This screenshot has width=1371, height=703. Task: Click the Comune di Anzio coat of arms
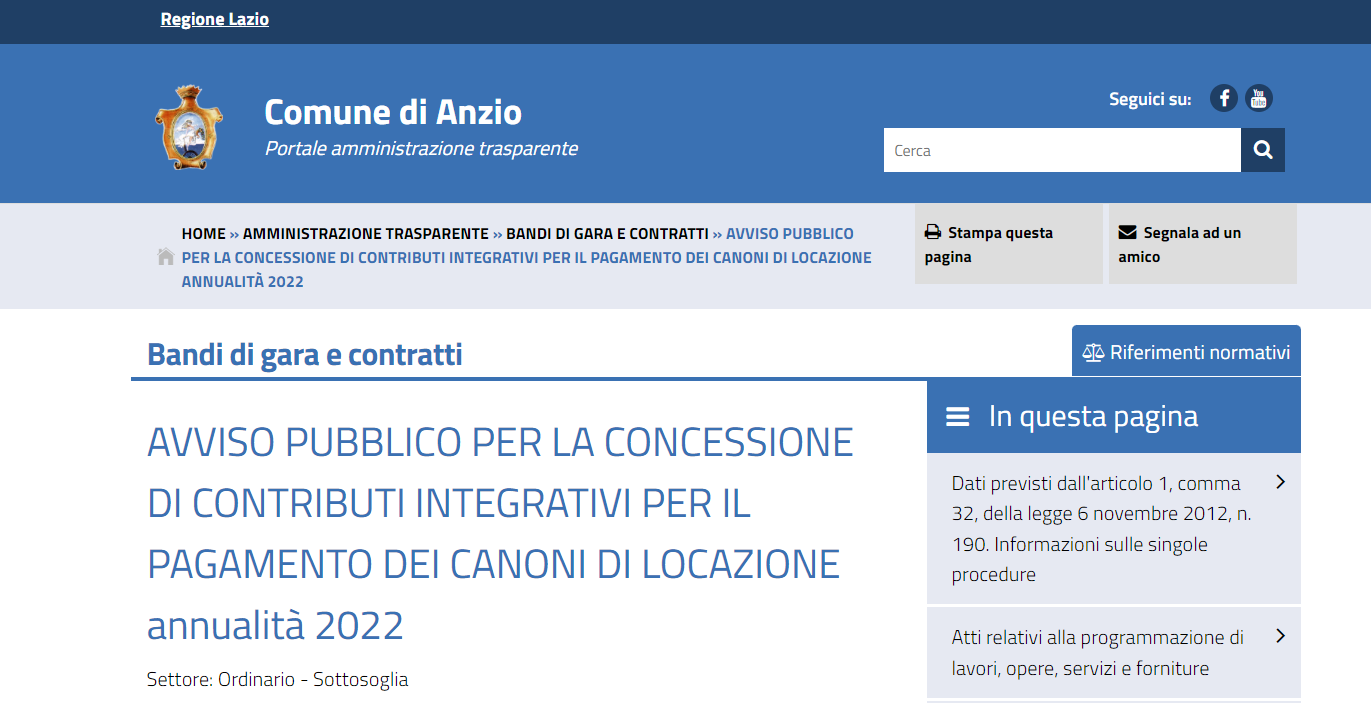pyautogui.click(x=187, y=127)
